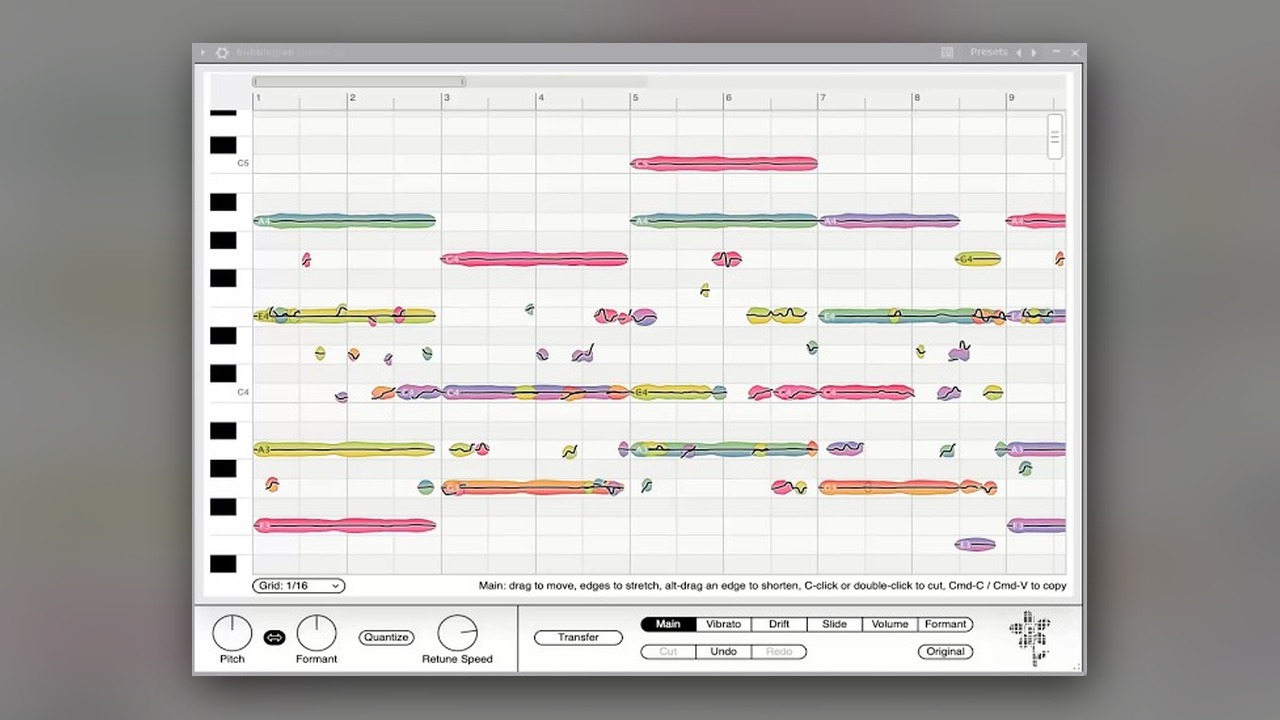Select the pink C5 note at bar 5
1280x720 pixels.
(724, 163)
